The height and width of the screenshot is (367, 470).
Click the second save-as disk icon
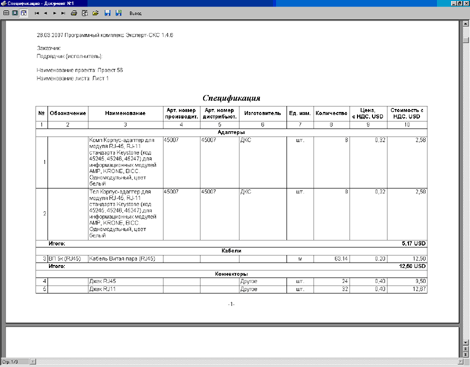click(118, 13)
